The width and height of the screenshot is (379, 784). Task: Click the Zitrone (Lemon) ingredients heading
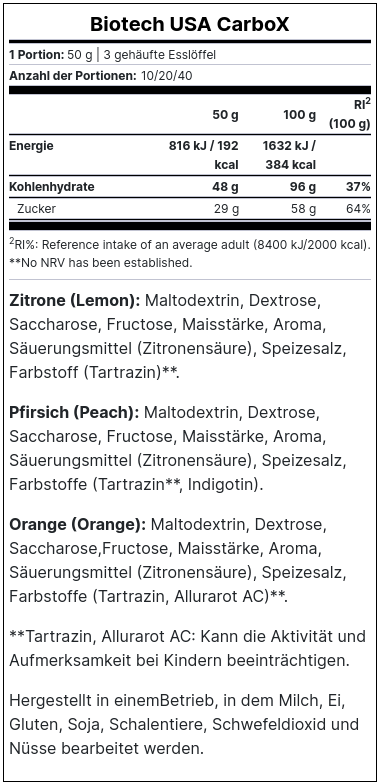[x=74, y=301]
